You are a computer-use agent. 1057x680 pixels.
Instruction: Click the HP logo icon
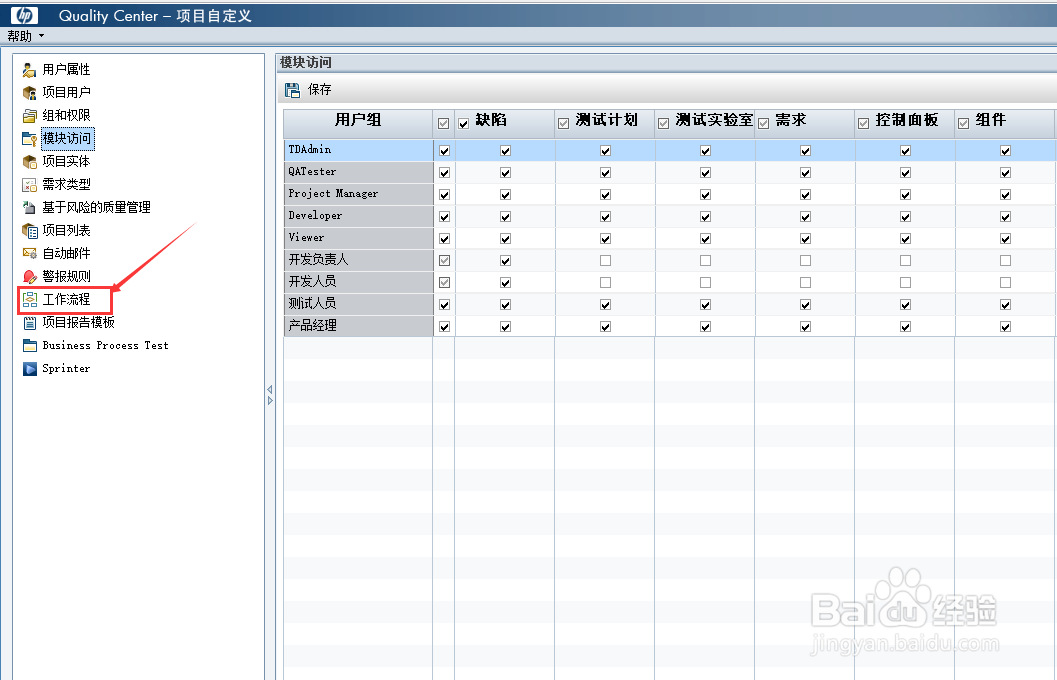tap(25, 15)
